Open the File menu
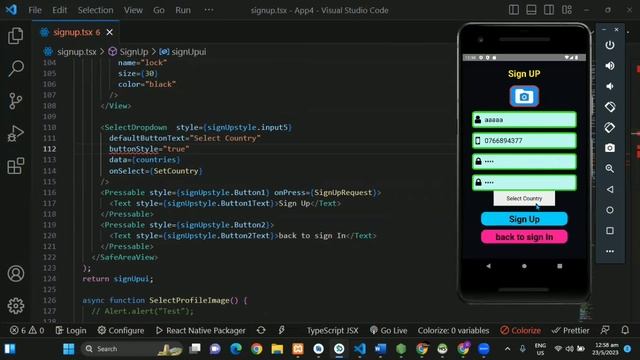640x360 pixels. (35, 10)
